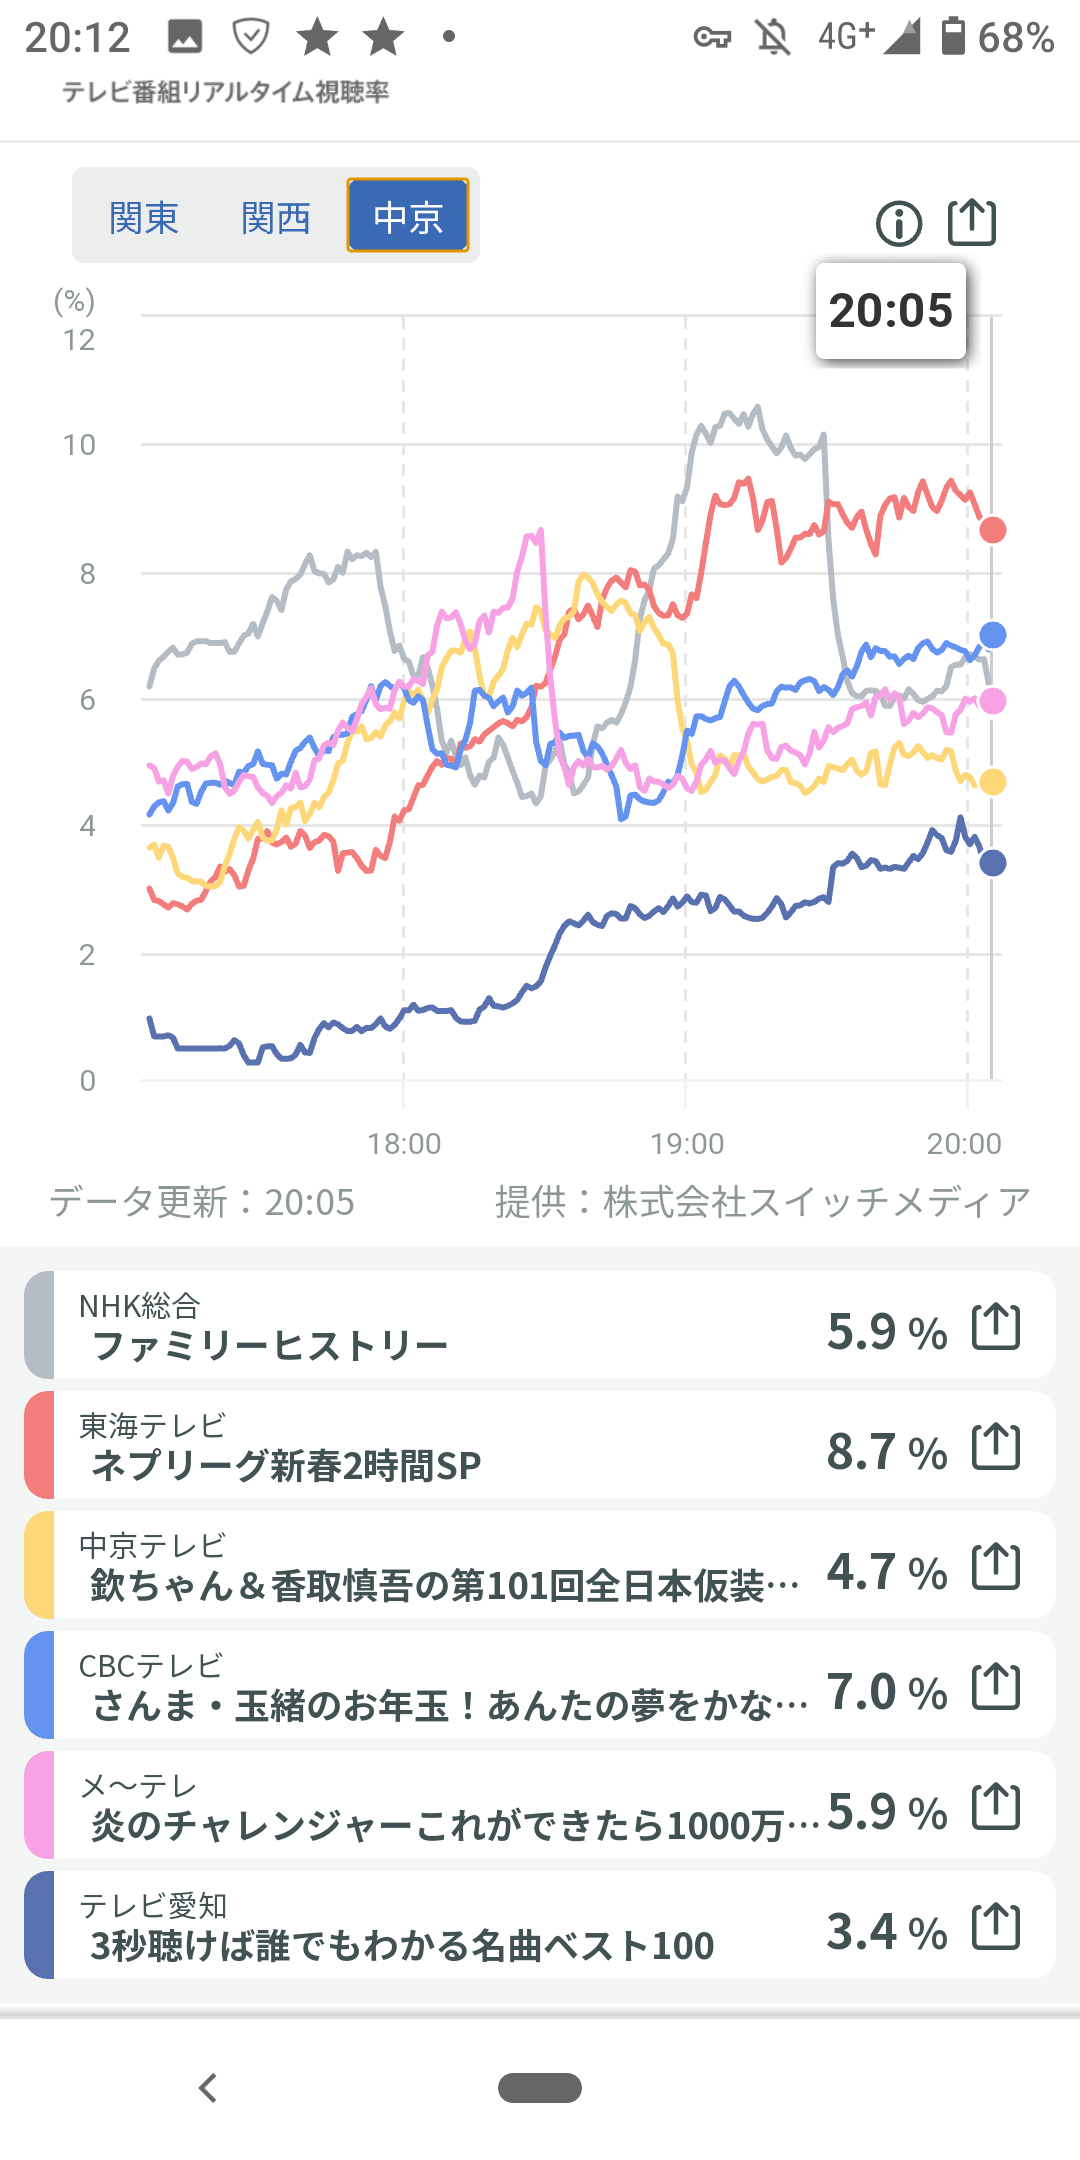
Task: Click the 20:05 time tooltip on chart
Action: click(891, 311)
